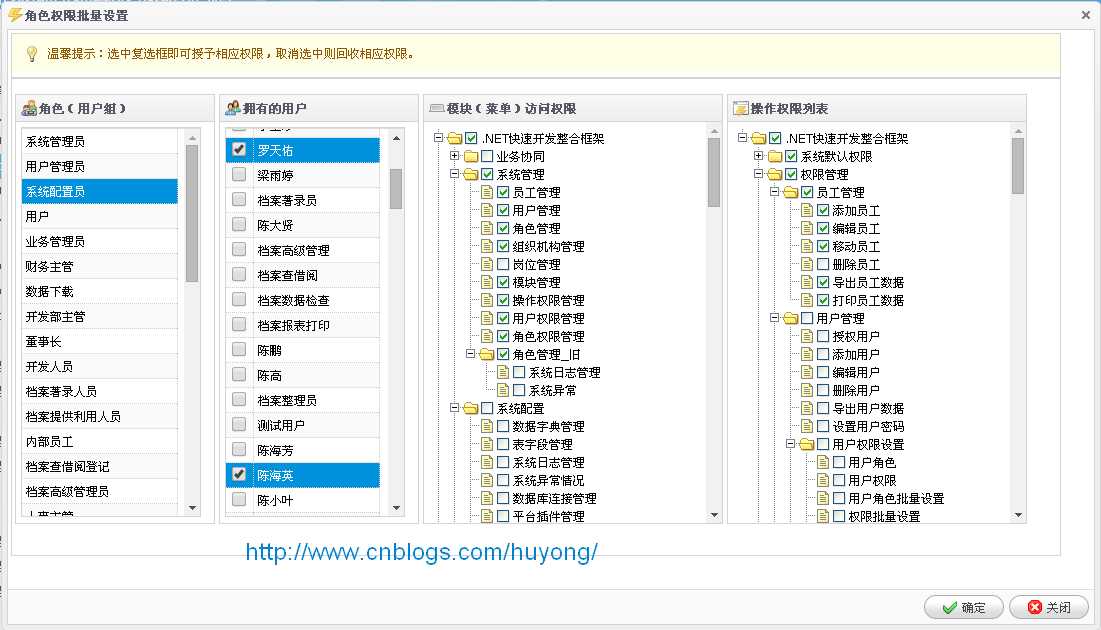Click the users icon in 拥有的用户 header

coord(232,108)
